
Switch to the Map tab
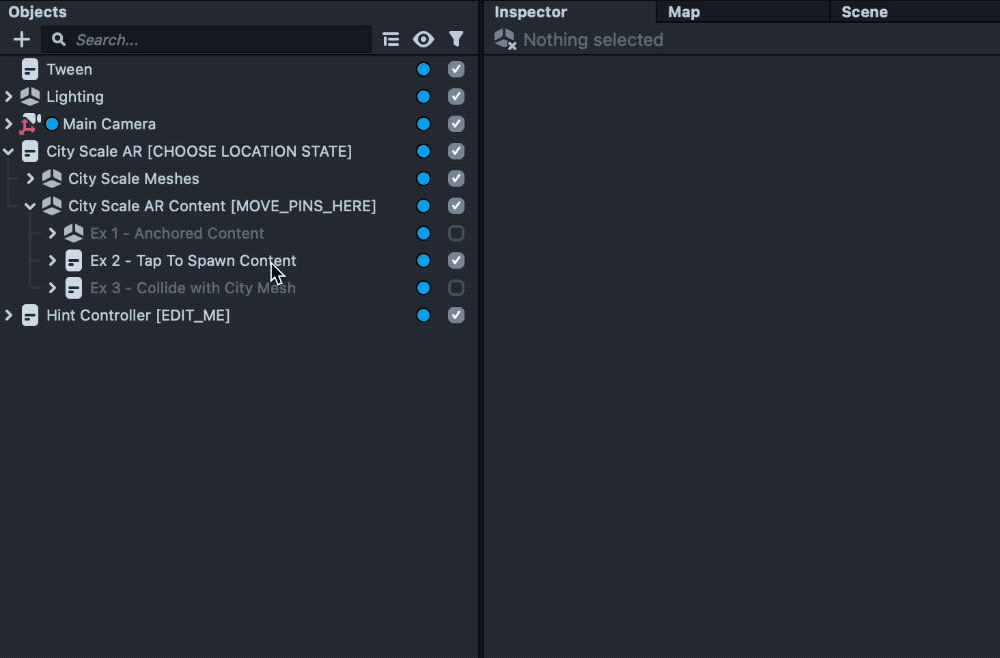pos(683,11)
